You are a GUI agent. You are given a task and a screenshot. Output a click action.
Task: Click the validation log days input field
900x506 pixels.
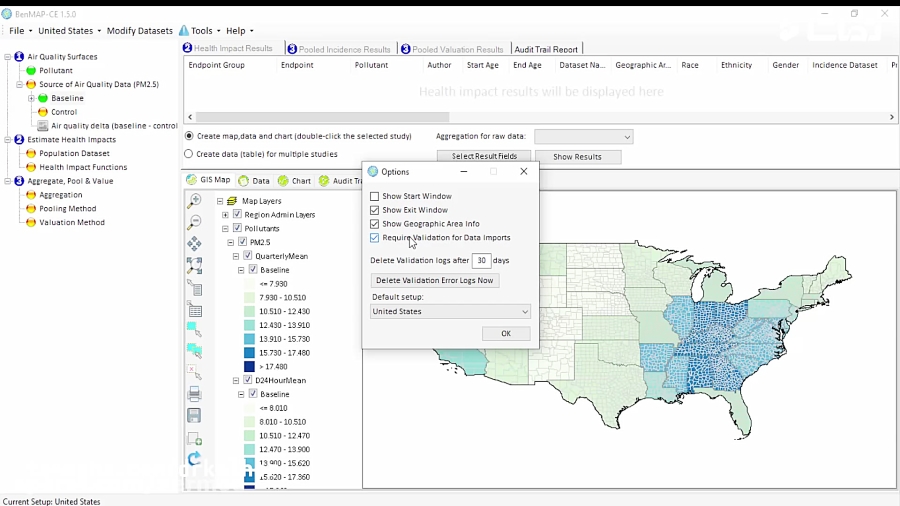point(481,260)
